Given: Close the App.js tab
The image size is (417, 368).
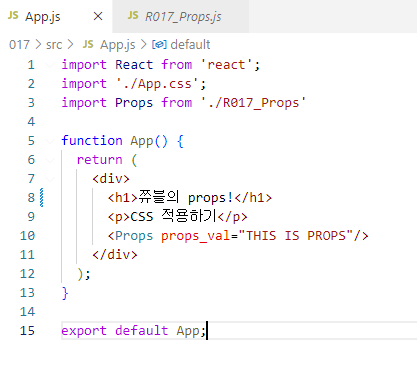Looking at the screenshot, I should tap(98, 16).
